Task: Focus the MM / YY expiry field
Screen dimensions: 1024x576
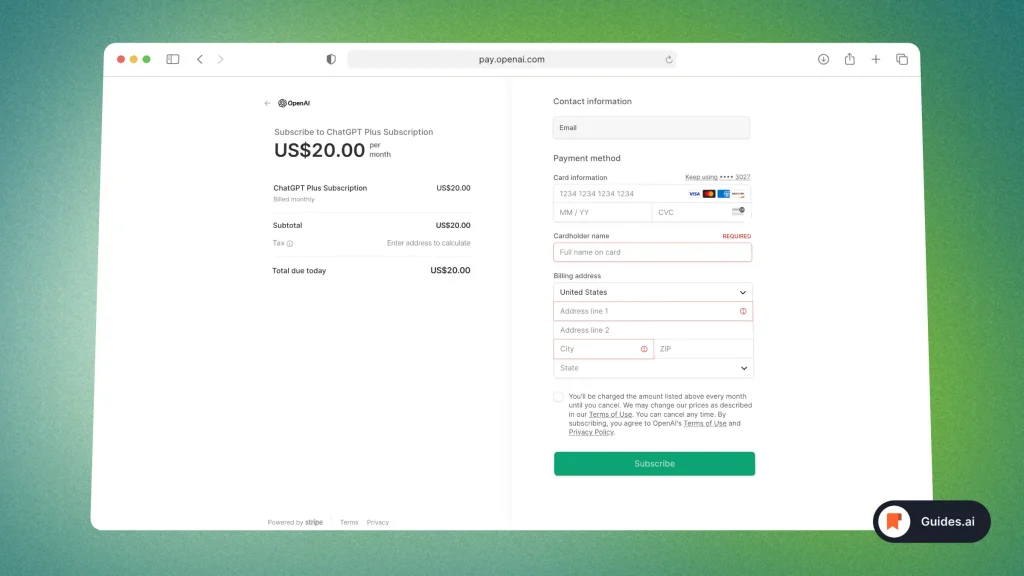Action: click(x=602, y=213)
